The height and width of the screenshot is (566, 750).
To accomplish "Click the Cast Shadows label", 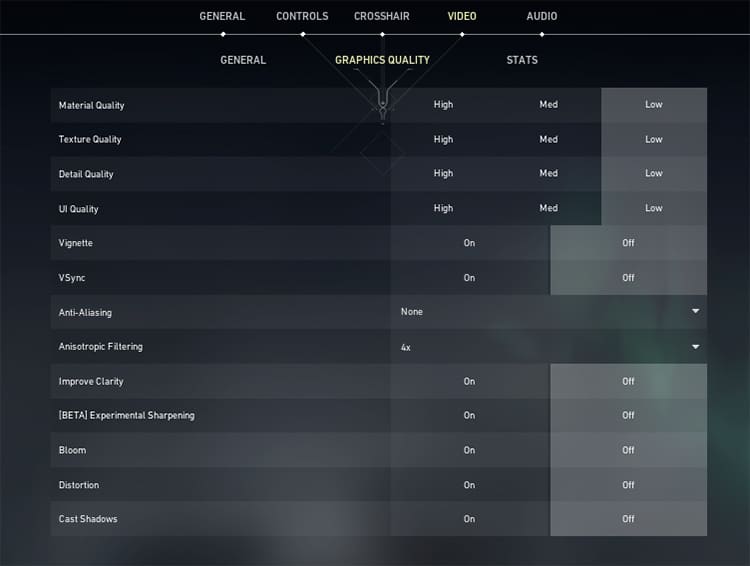I will click(x=88, y=519).
